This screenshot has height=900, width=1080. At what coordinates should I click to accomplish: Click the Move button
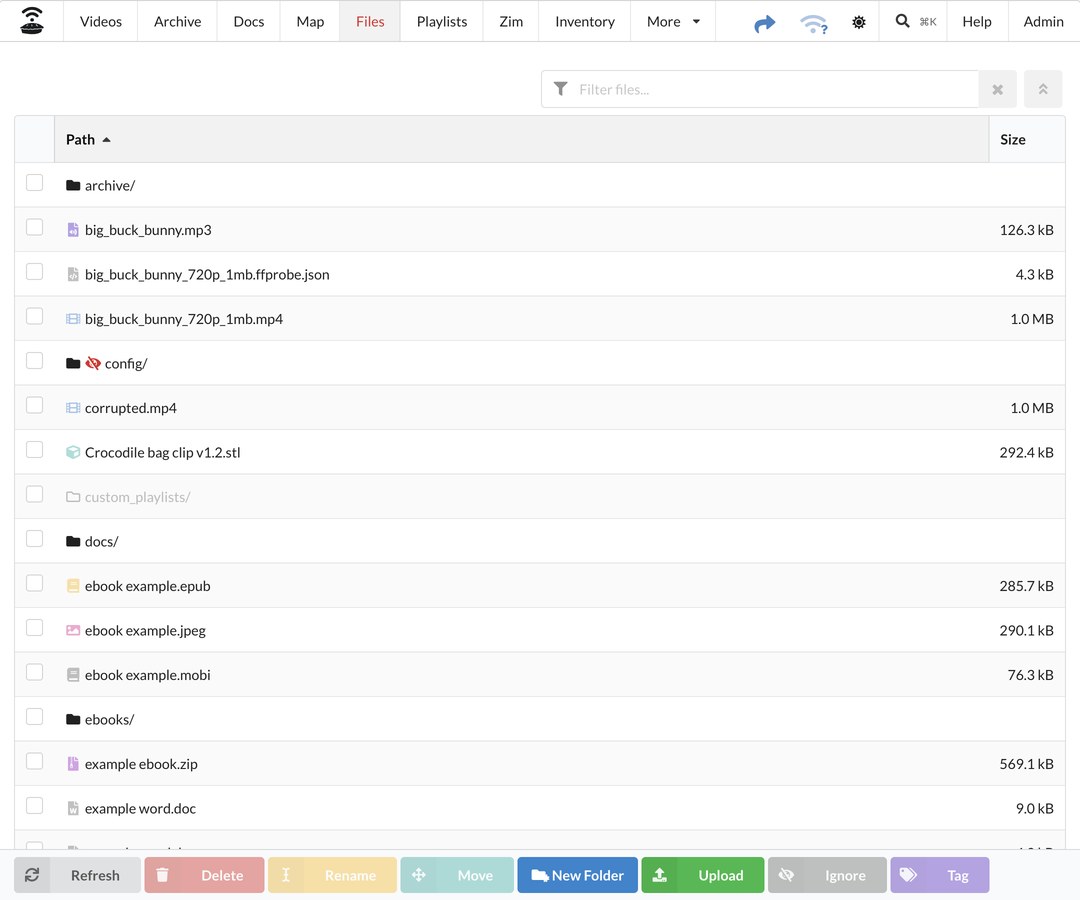pos(457,875)
